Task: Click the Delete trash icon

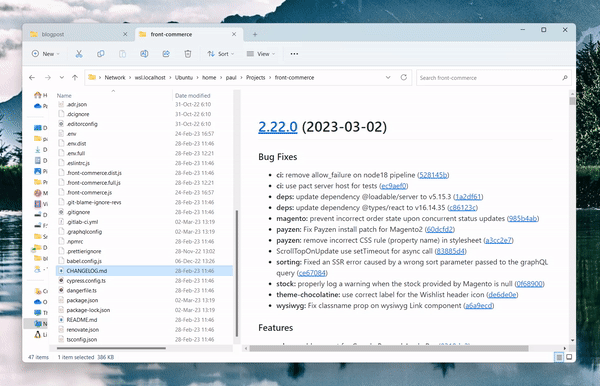Action: [x=188, y=54]
